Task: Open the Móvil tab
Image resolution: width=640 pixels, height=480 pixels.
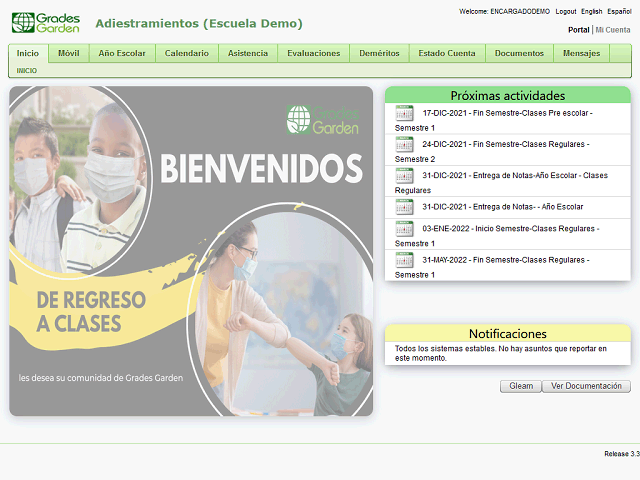Action: coord(69,53)
